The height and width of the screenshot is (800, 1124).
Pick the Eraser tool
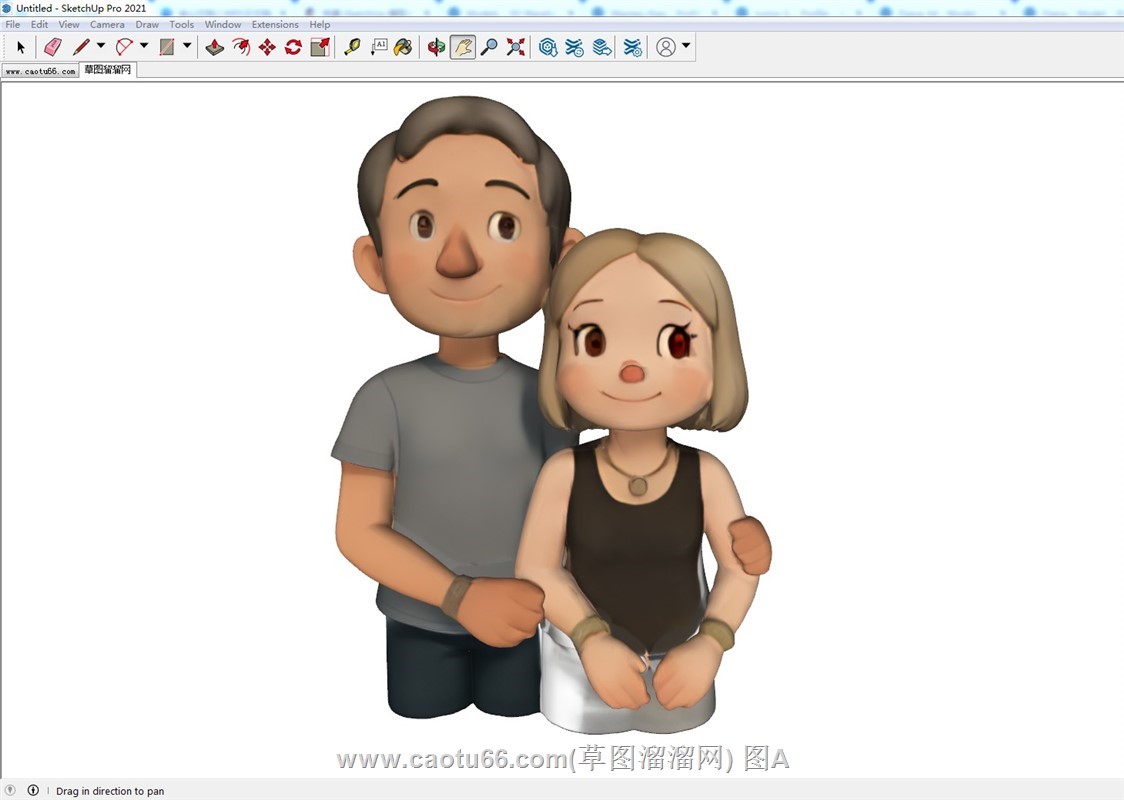[x=53, y=47]
